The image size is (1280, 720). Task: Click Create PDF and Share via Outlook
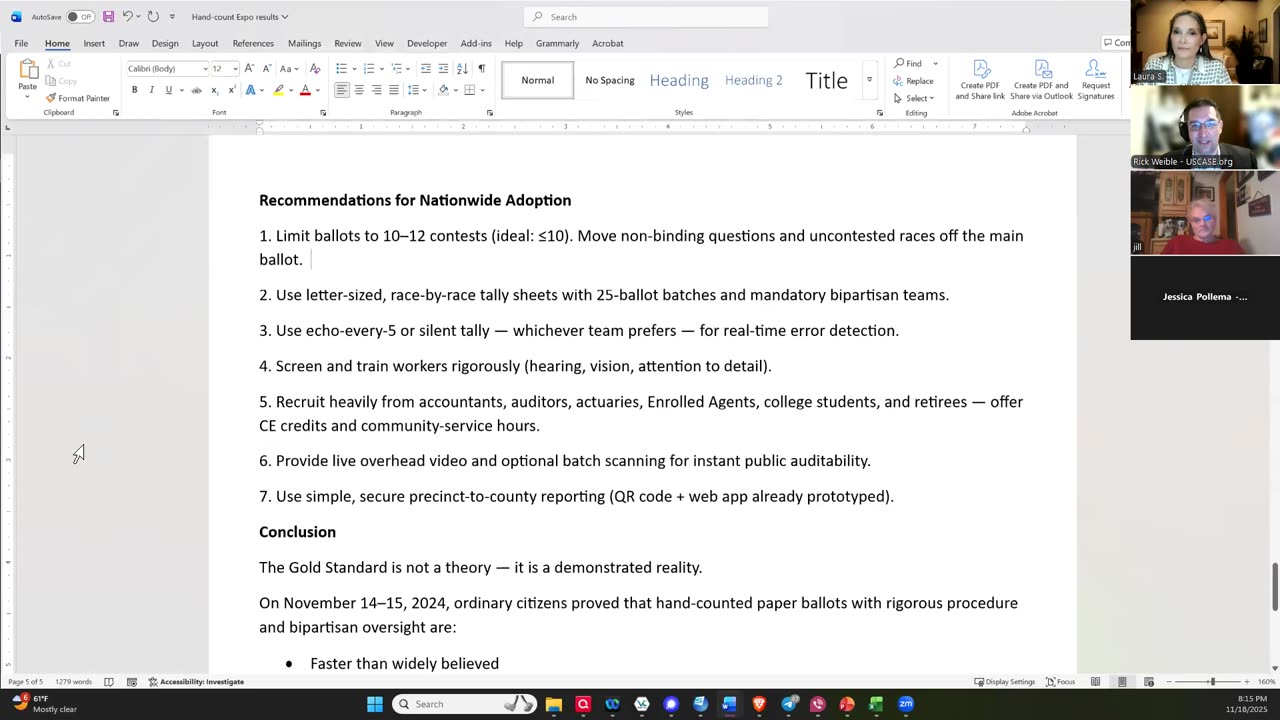[x=1041, y=80]
